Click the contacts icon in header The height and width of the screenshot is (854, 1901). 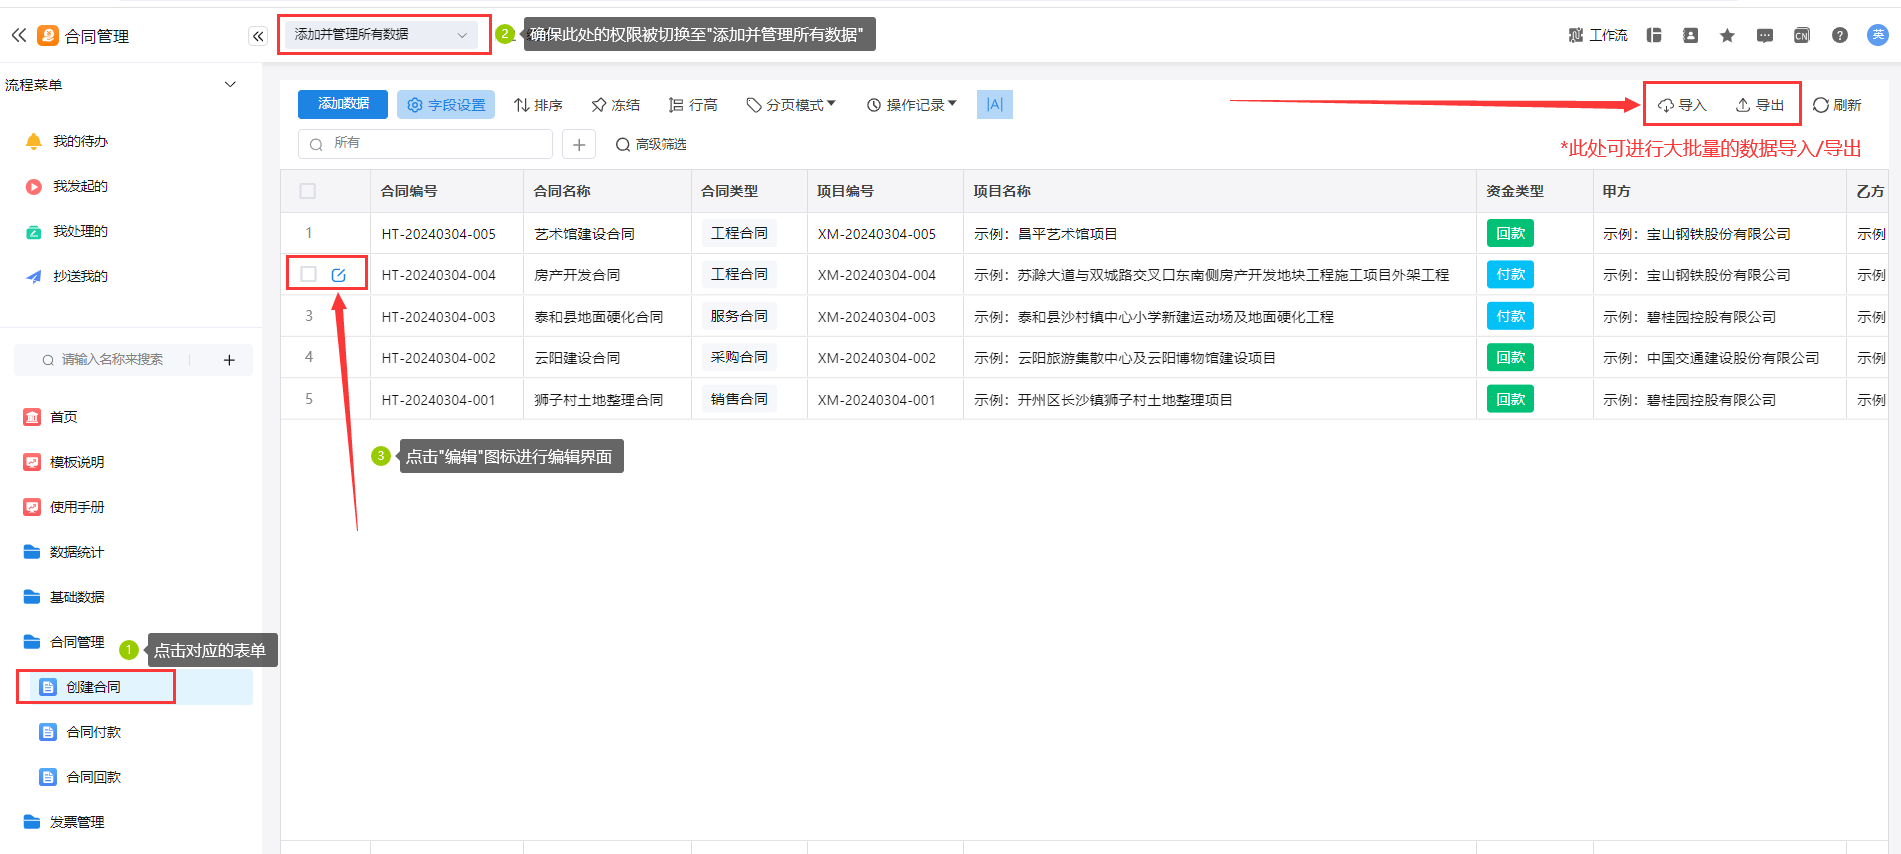(x=1690, y=35)
